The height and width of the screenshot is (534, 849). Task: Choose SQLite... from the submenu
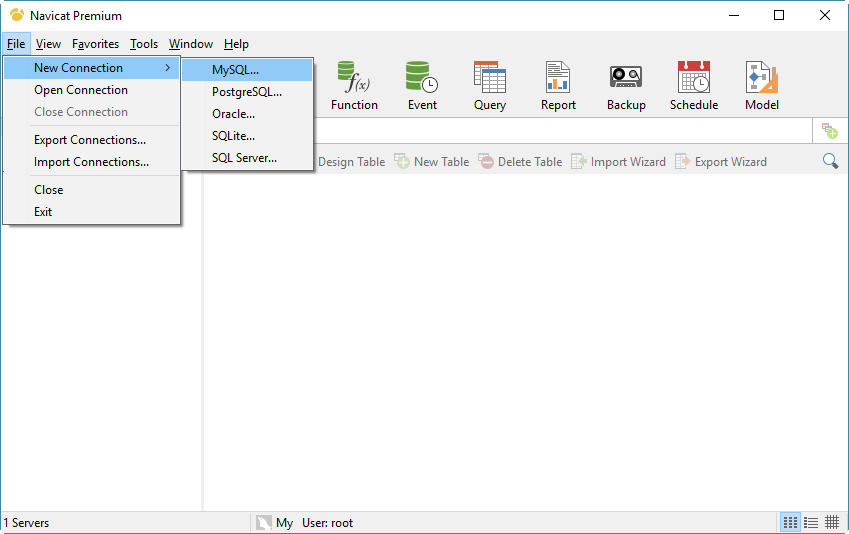247,136
